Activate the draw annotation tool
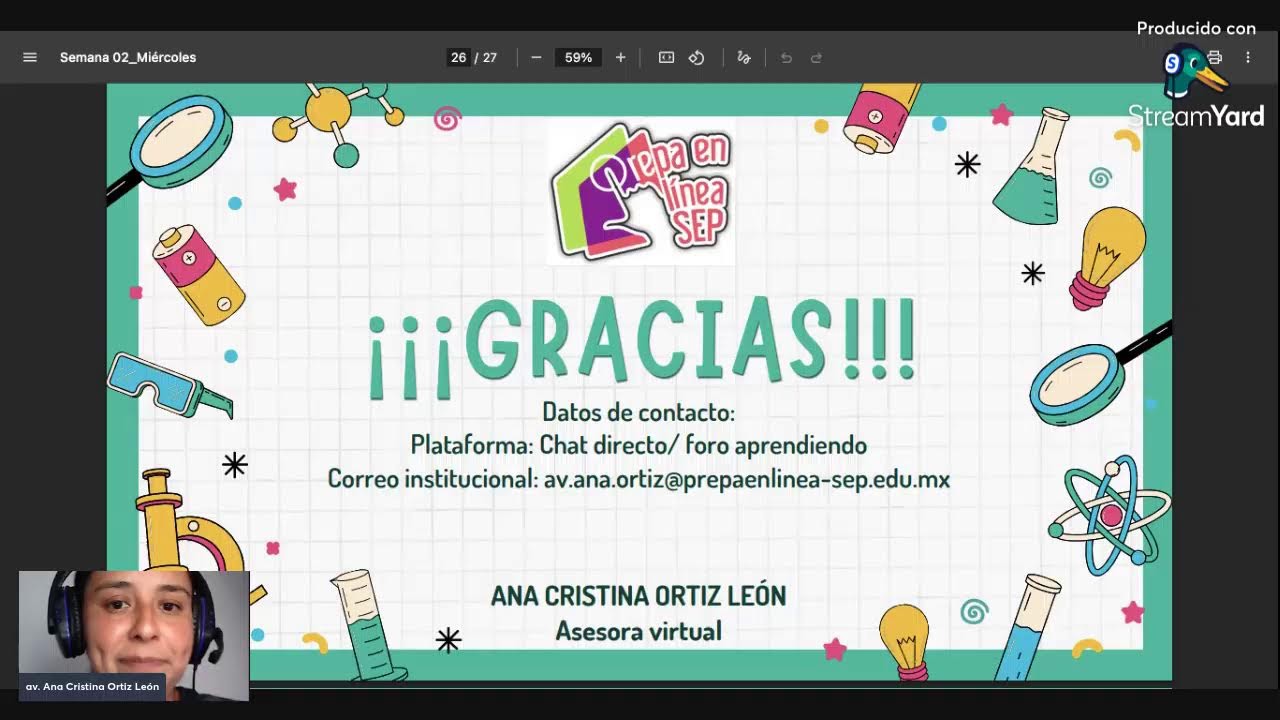1280x720 pixels. 744,58
